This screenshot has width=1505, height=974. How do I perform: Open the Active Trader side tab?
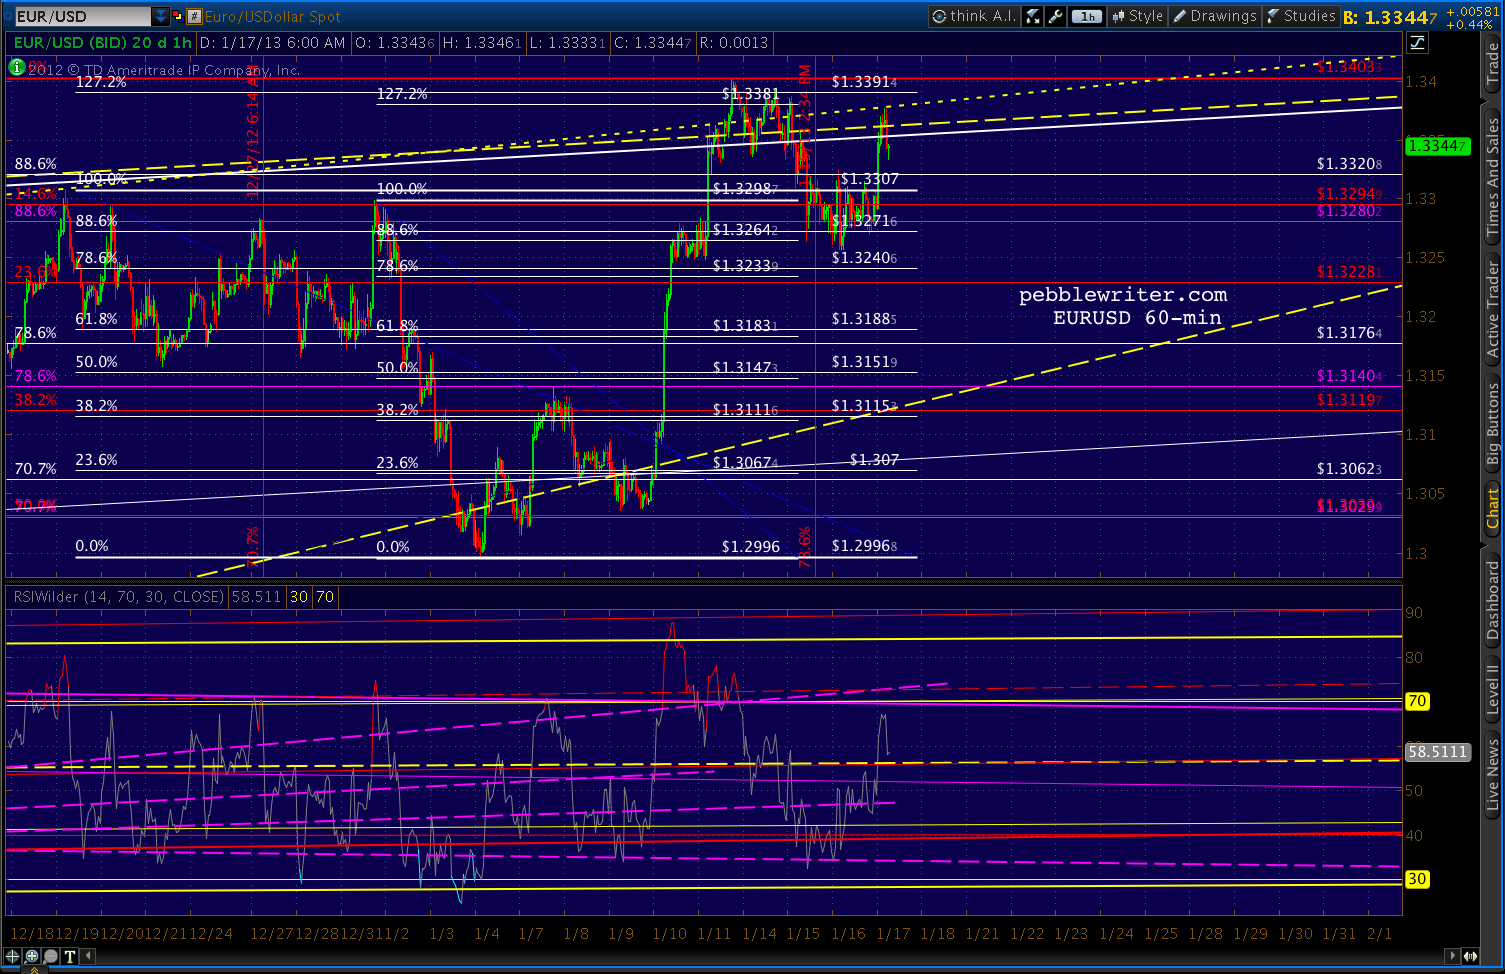(1492, 310)
